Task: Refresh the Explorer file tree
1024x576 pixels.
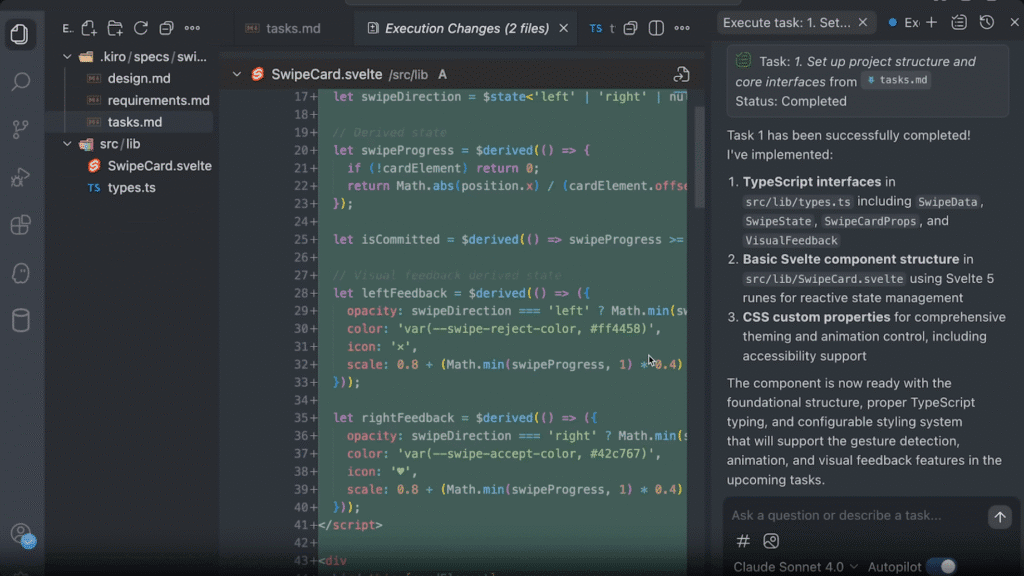Action: click(x=140, y=28)
